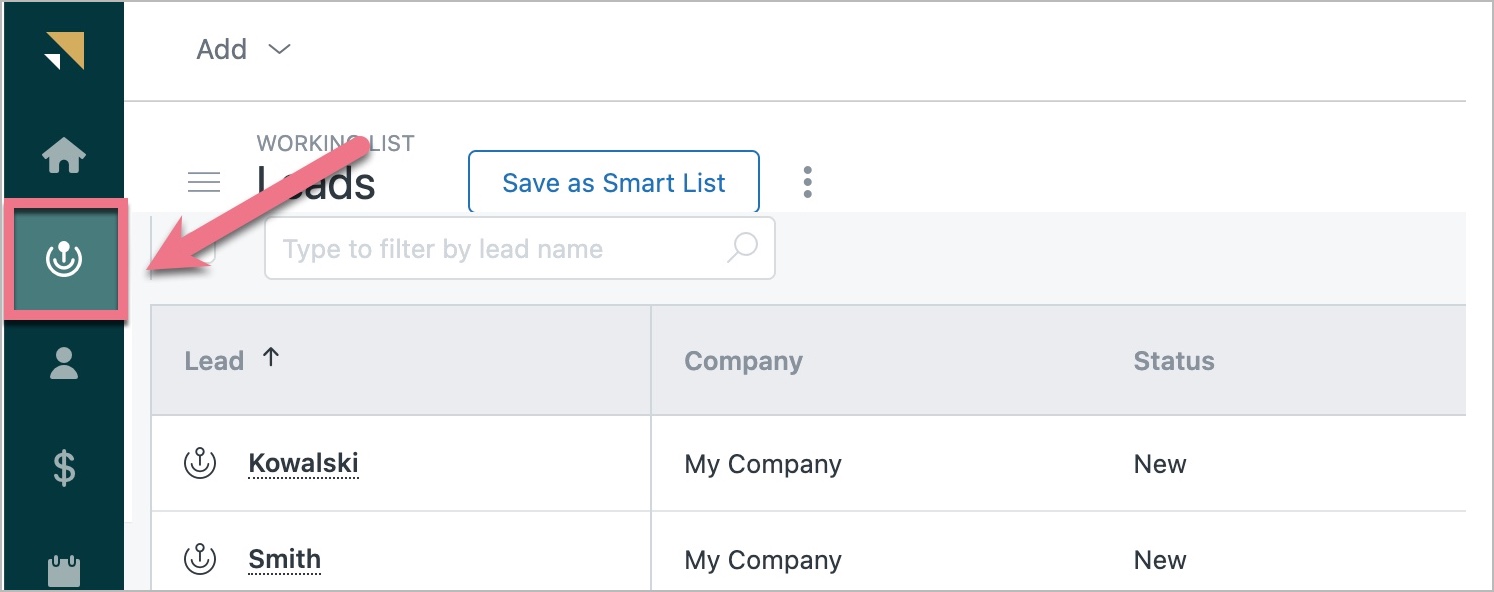The image size is (1494, 592).
Task: Focus the filter by lead name field
Action: point(500,249)
